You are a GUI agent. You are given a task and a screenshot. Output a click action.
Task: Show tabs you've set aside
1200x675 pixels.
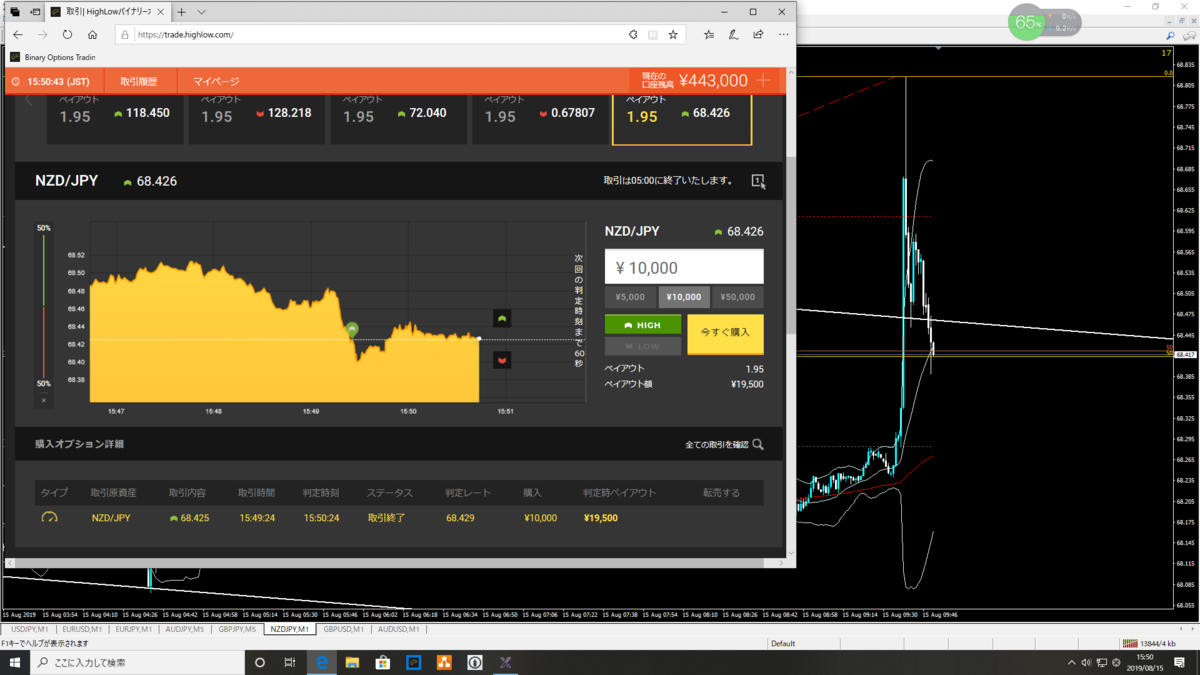click(15, 12)
